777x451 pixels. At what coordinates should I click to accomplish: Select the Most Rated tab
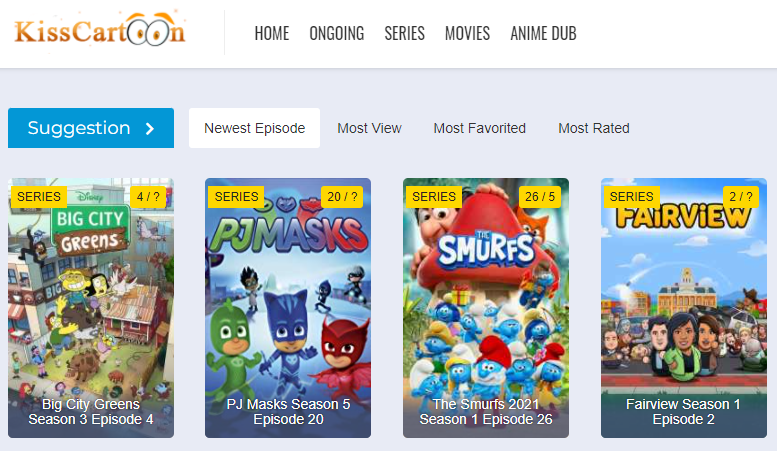594,128
